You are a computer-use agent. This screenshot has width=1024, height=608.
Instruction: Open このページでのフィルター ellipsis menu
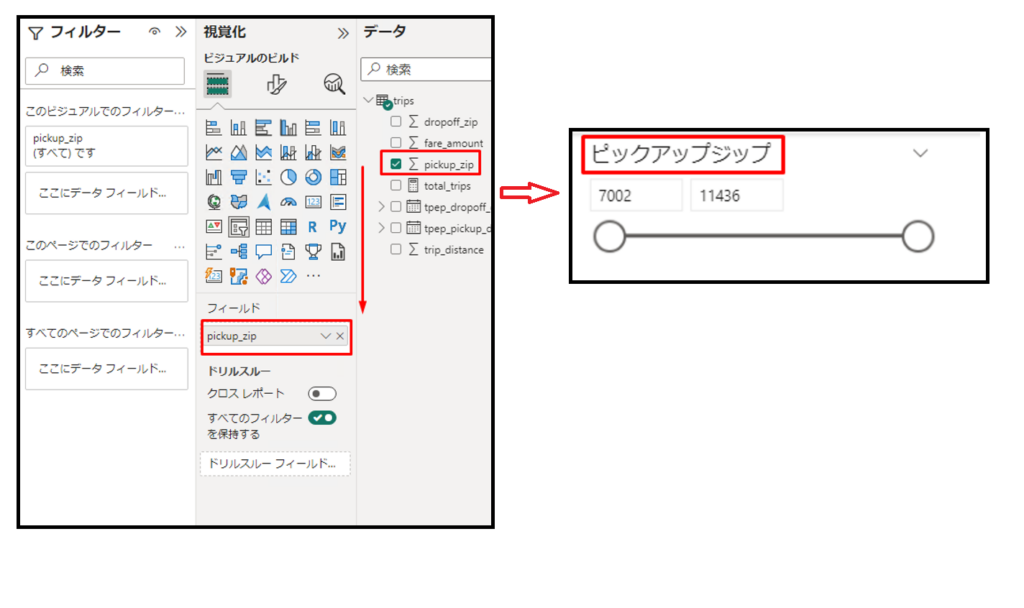[x=179, y=246]
